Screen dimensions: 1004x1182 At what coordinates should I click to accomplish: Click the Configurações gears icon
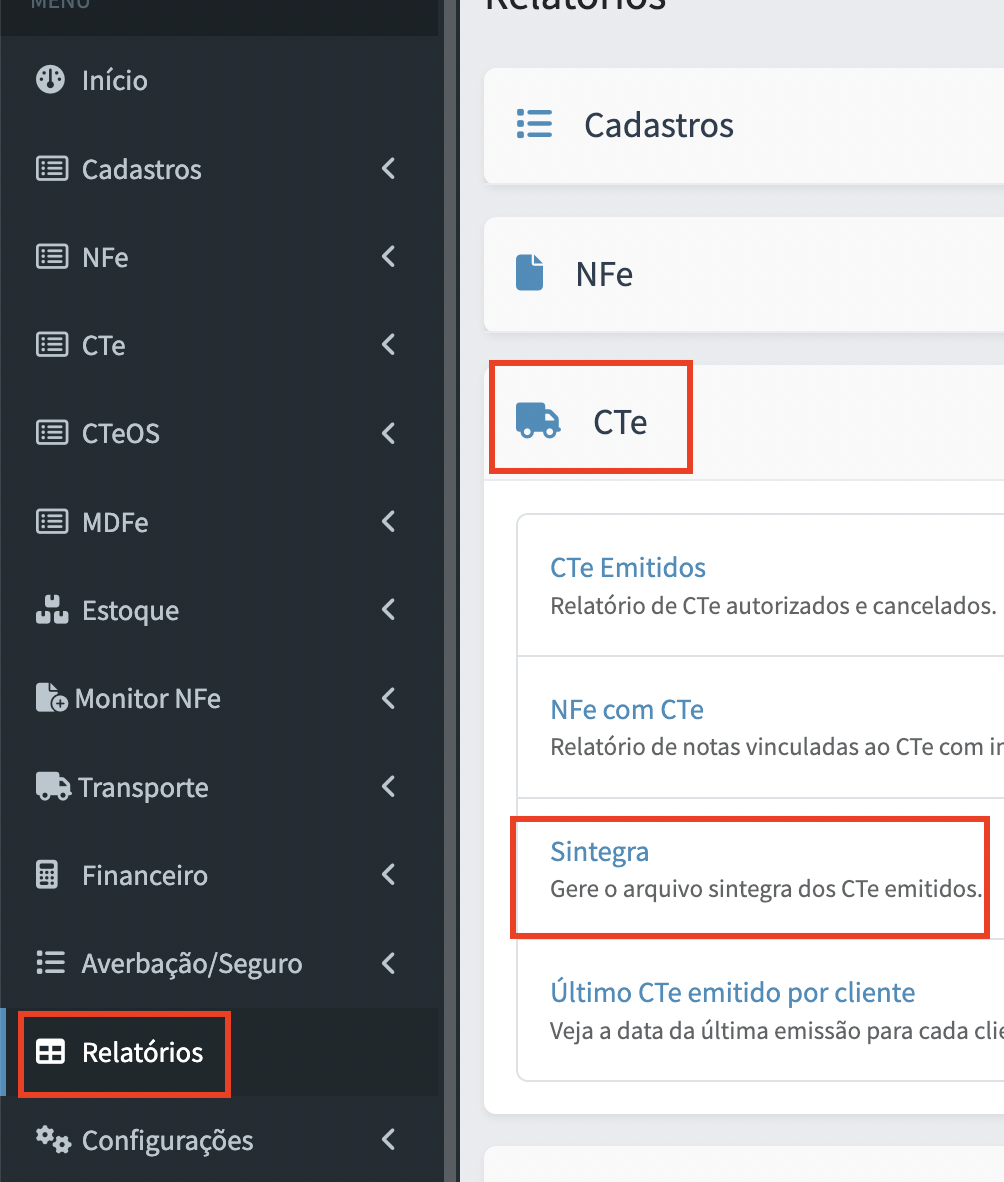[x=53, y=1140]
